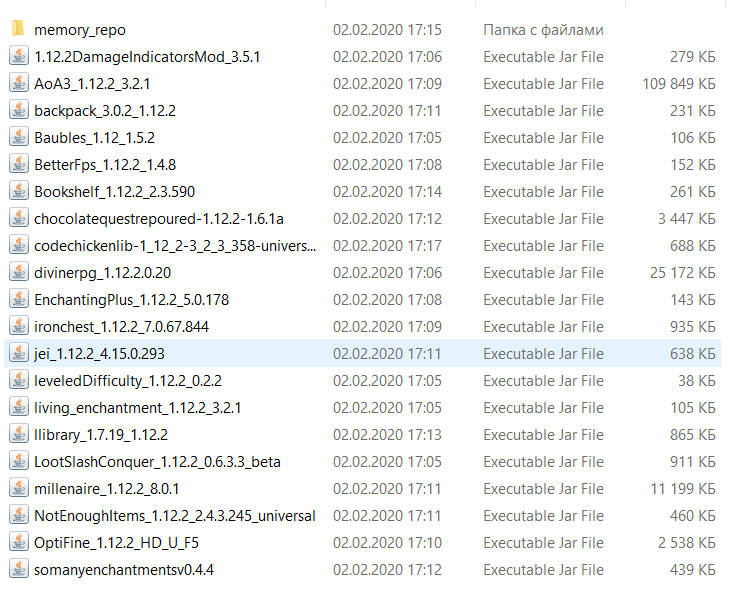The image size is (750, 598).
Task: Click the 865 КБ size cell
Action: click(693, 435)
